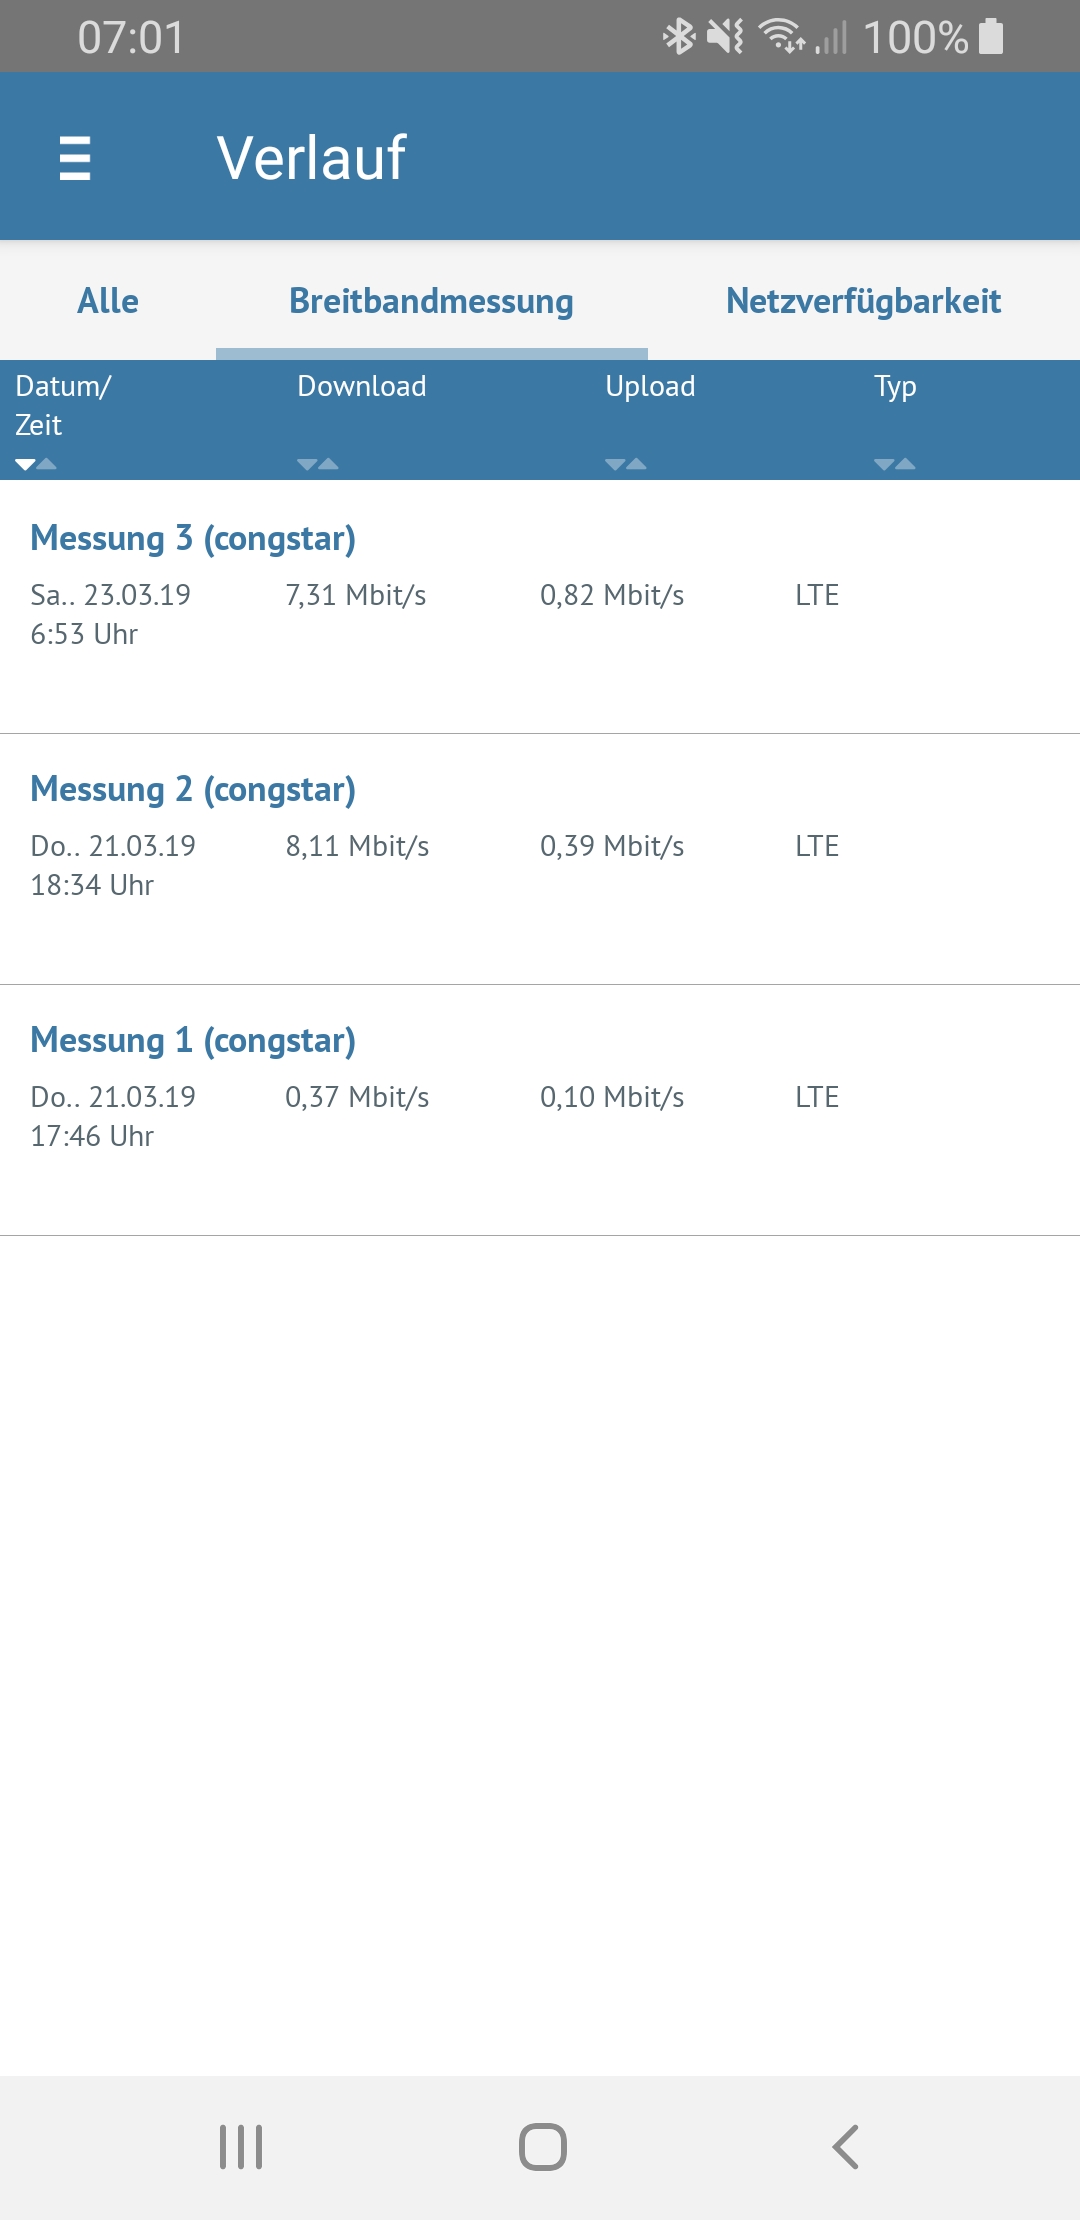Screen dimensions: 1080x2220
Task: Toggle sort arrows under Upload column
Action: click(626, 464)
